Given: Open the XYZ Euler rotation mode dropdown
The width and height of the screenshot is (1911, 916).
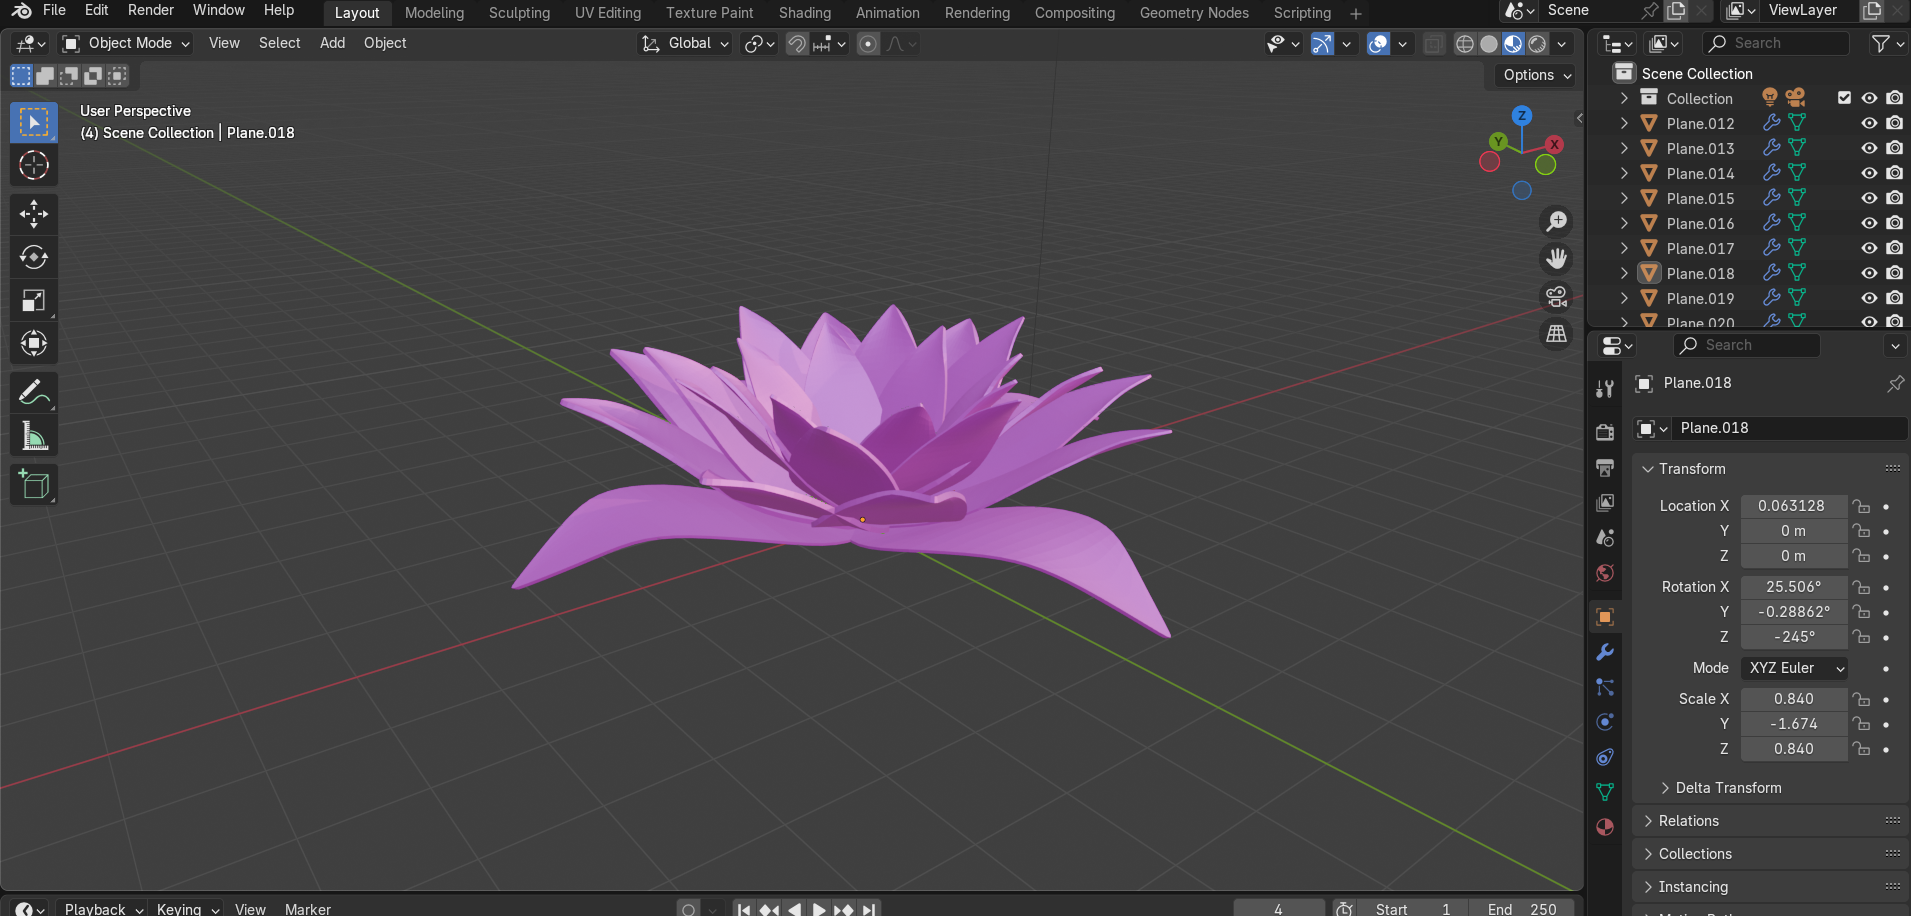Looking at the screenshot, I should click(x=1795, y=668).
